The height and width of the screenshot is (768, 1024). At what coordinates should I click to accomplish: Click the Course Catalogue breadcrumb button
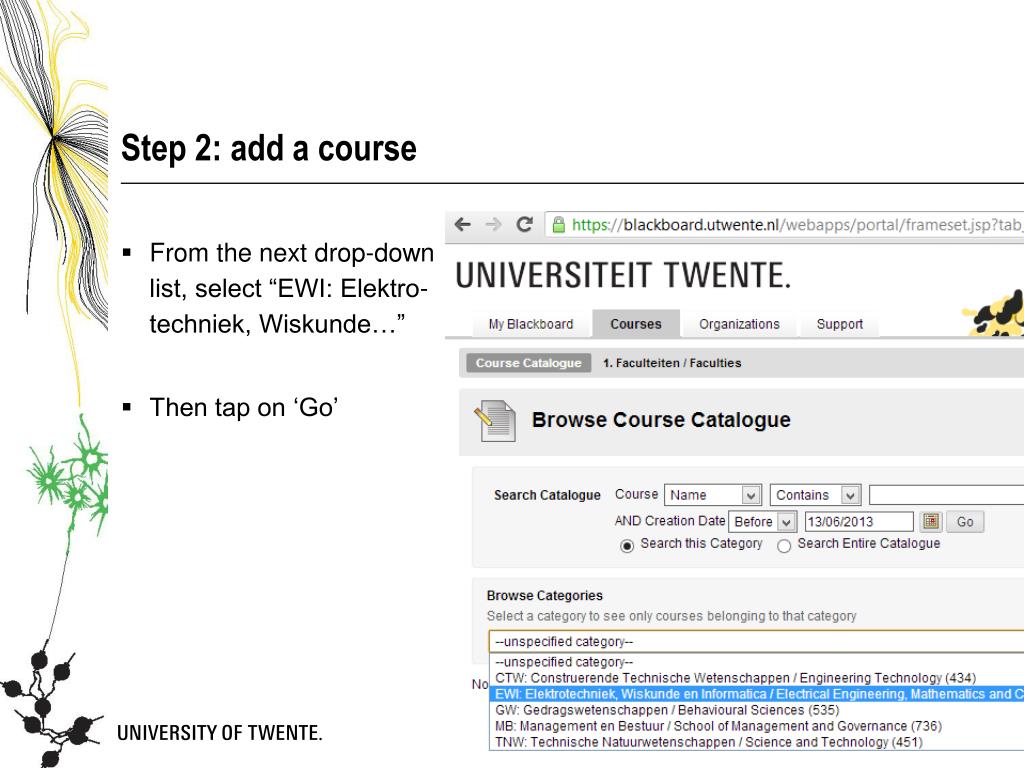528,362
